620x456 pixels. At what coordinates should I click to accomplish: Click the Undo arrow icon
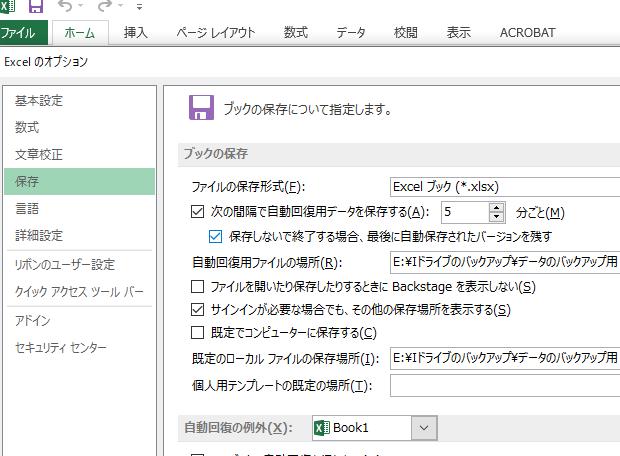(66, 7)
